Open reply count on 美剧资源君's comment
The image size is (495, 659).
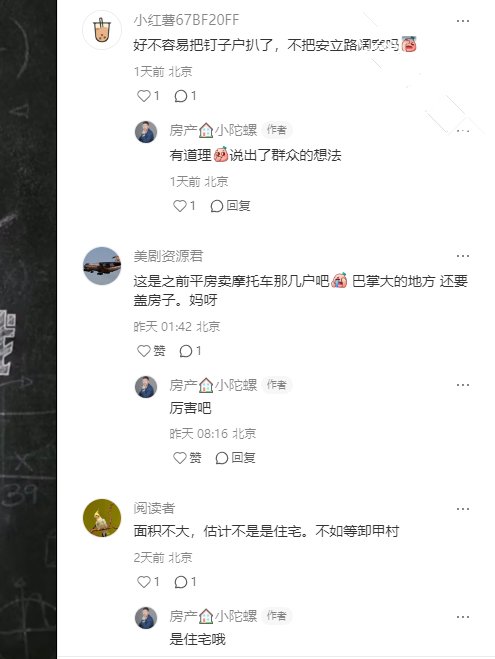190,351
